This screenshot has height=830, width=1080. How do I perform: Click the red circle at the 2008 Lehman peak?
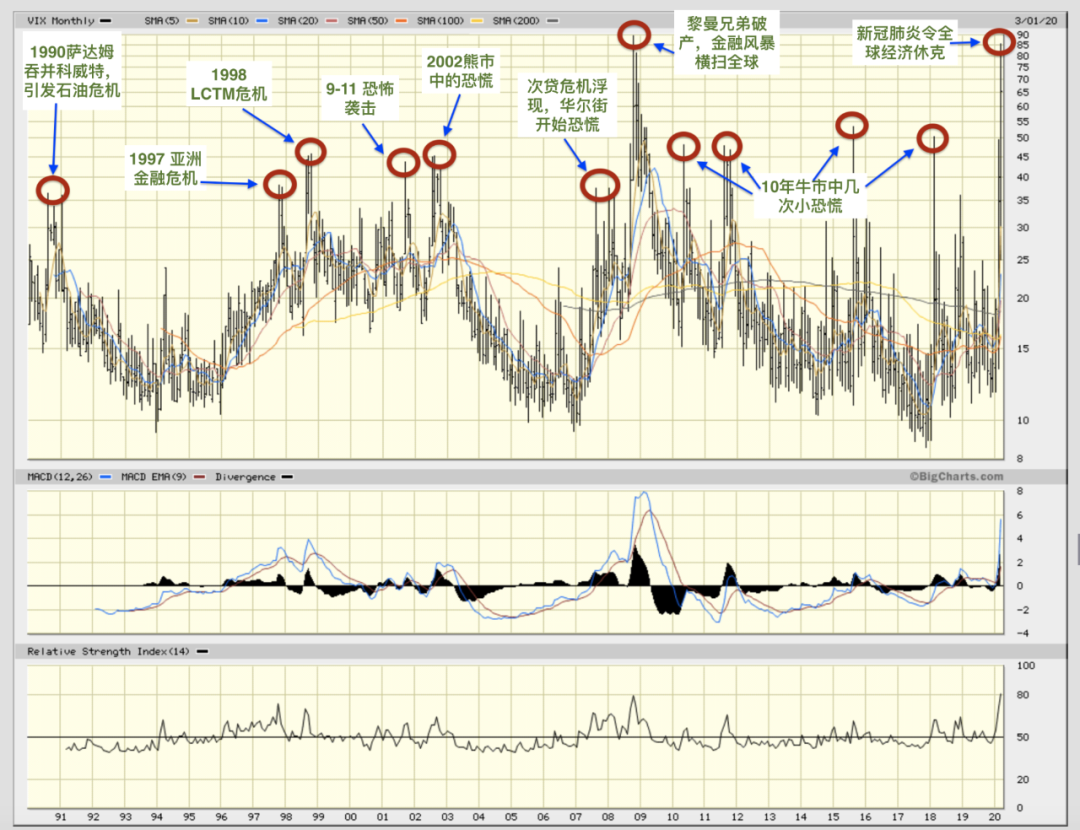[632, 36]
